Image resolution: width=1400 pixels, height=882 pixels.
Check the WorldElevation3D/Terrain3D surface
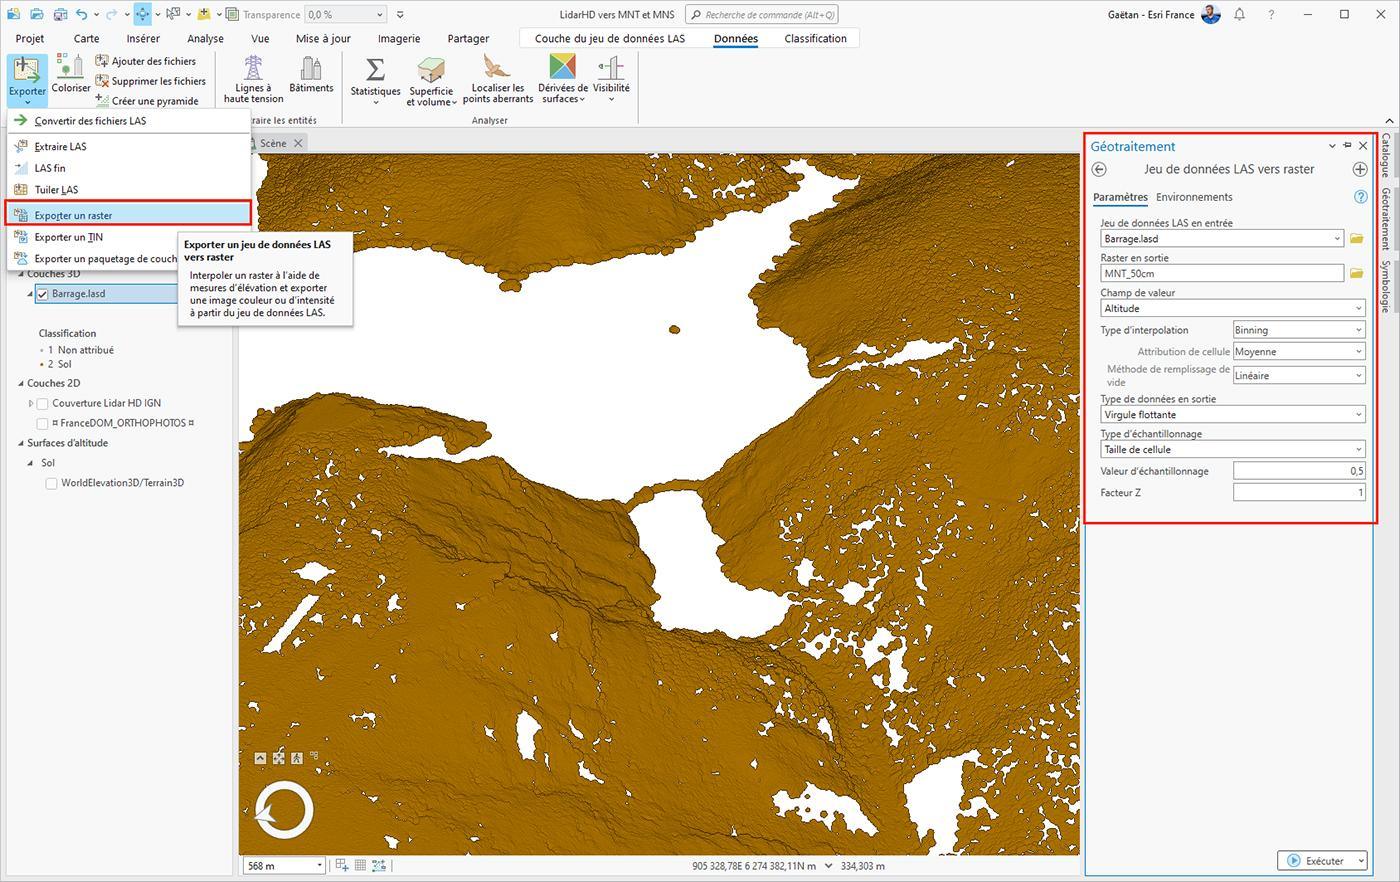(x=51, y=483)
